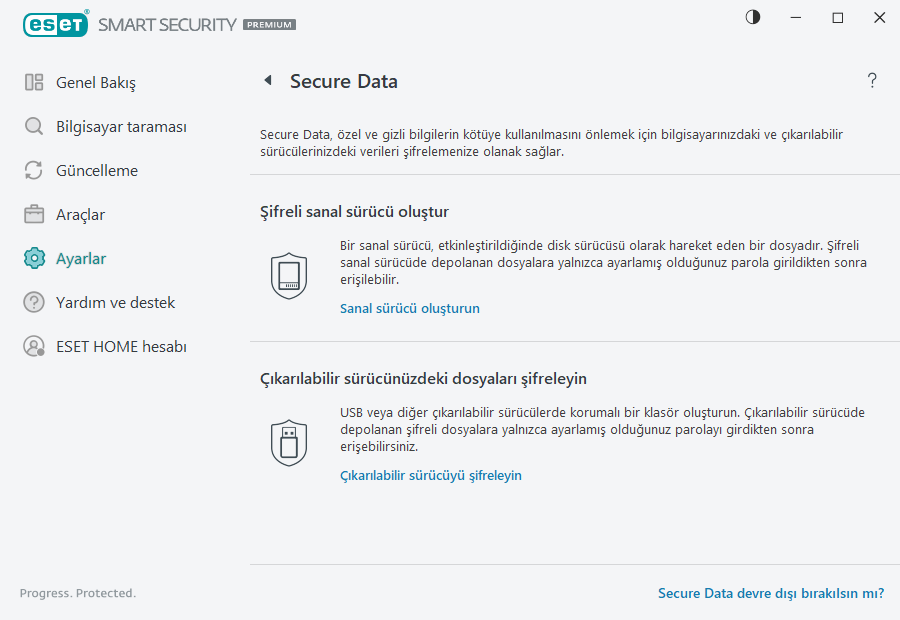Open the ESET HOME hesabı account icon

click(33, 346)
